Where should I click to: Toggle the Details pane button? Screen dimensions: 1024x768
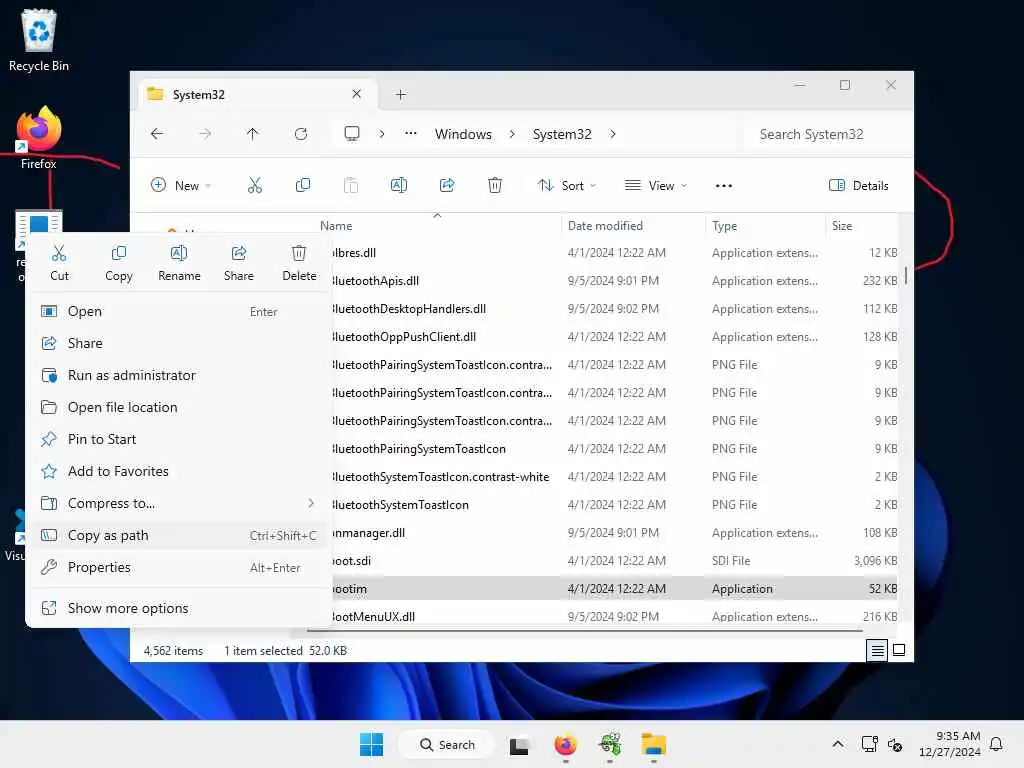point(858,185)
